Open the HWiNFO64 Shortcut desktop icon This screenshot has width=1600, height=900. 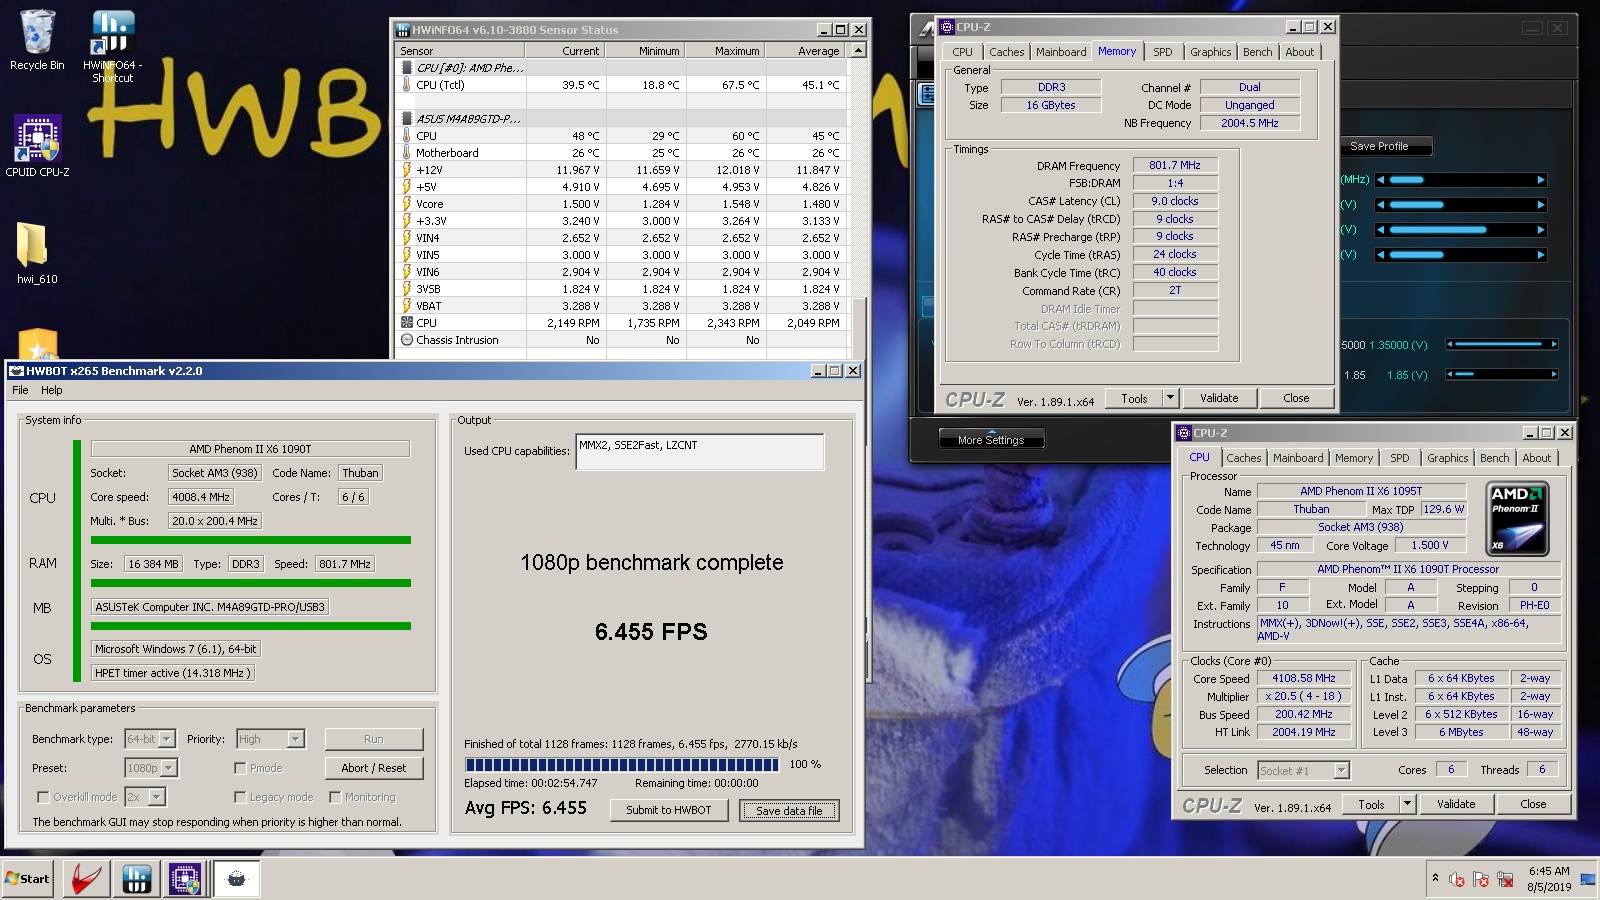click(x=112, y=46)
